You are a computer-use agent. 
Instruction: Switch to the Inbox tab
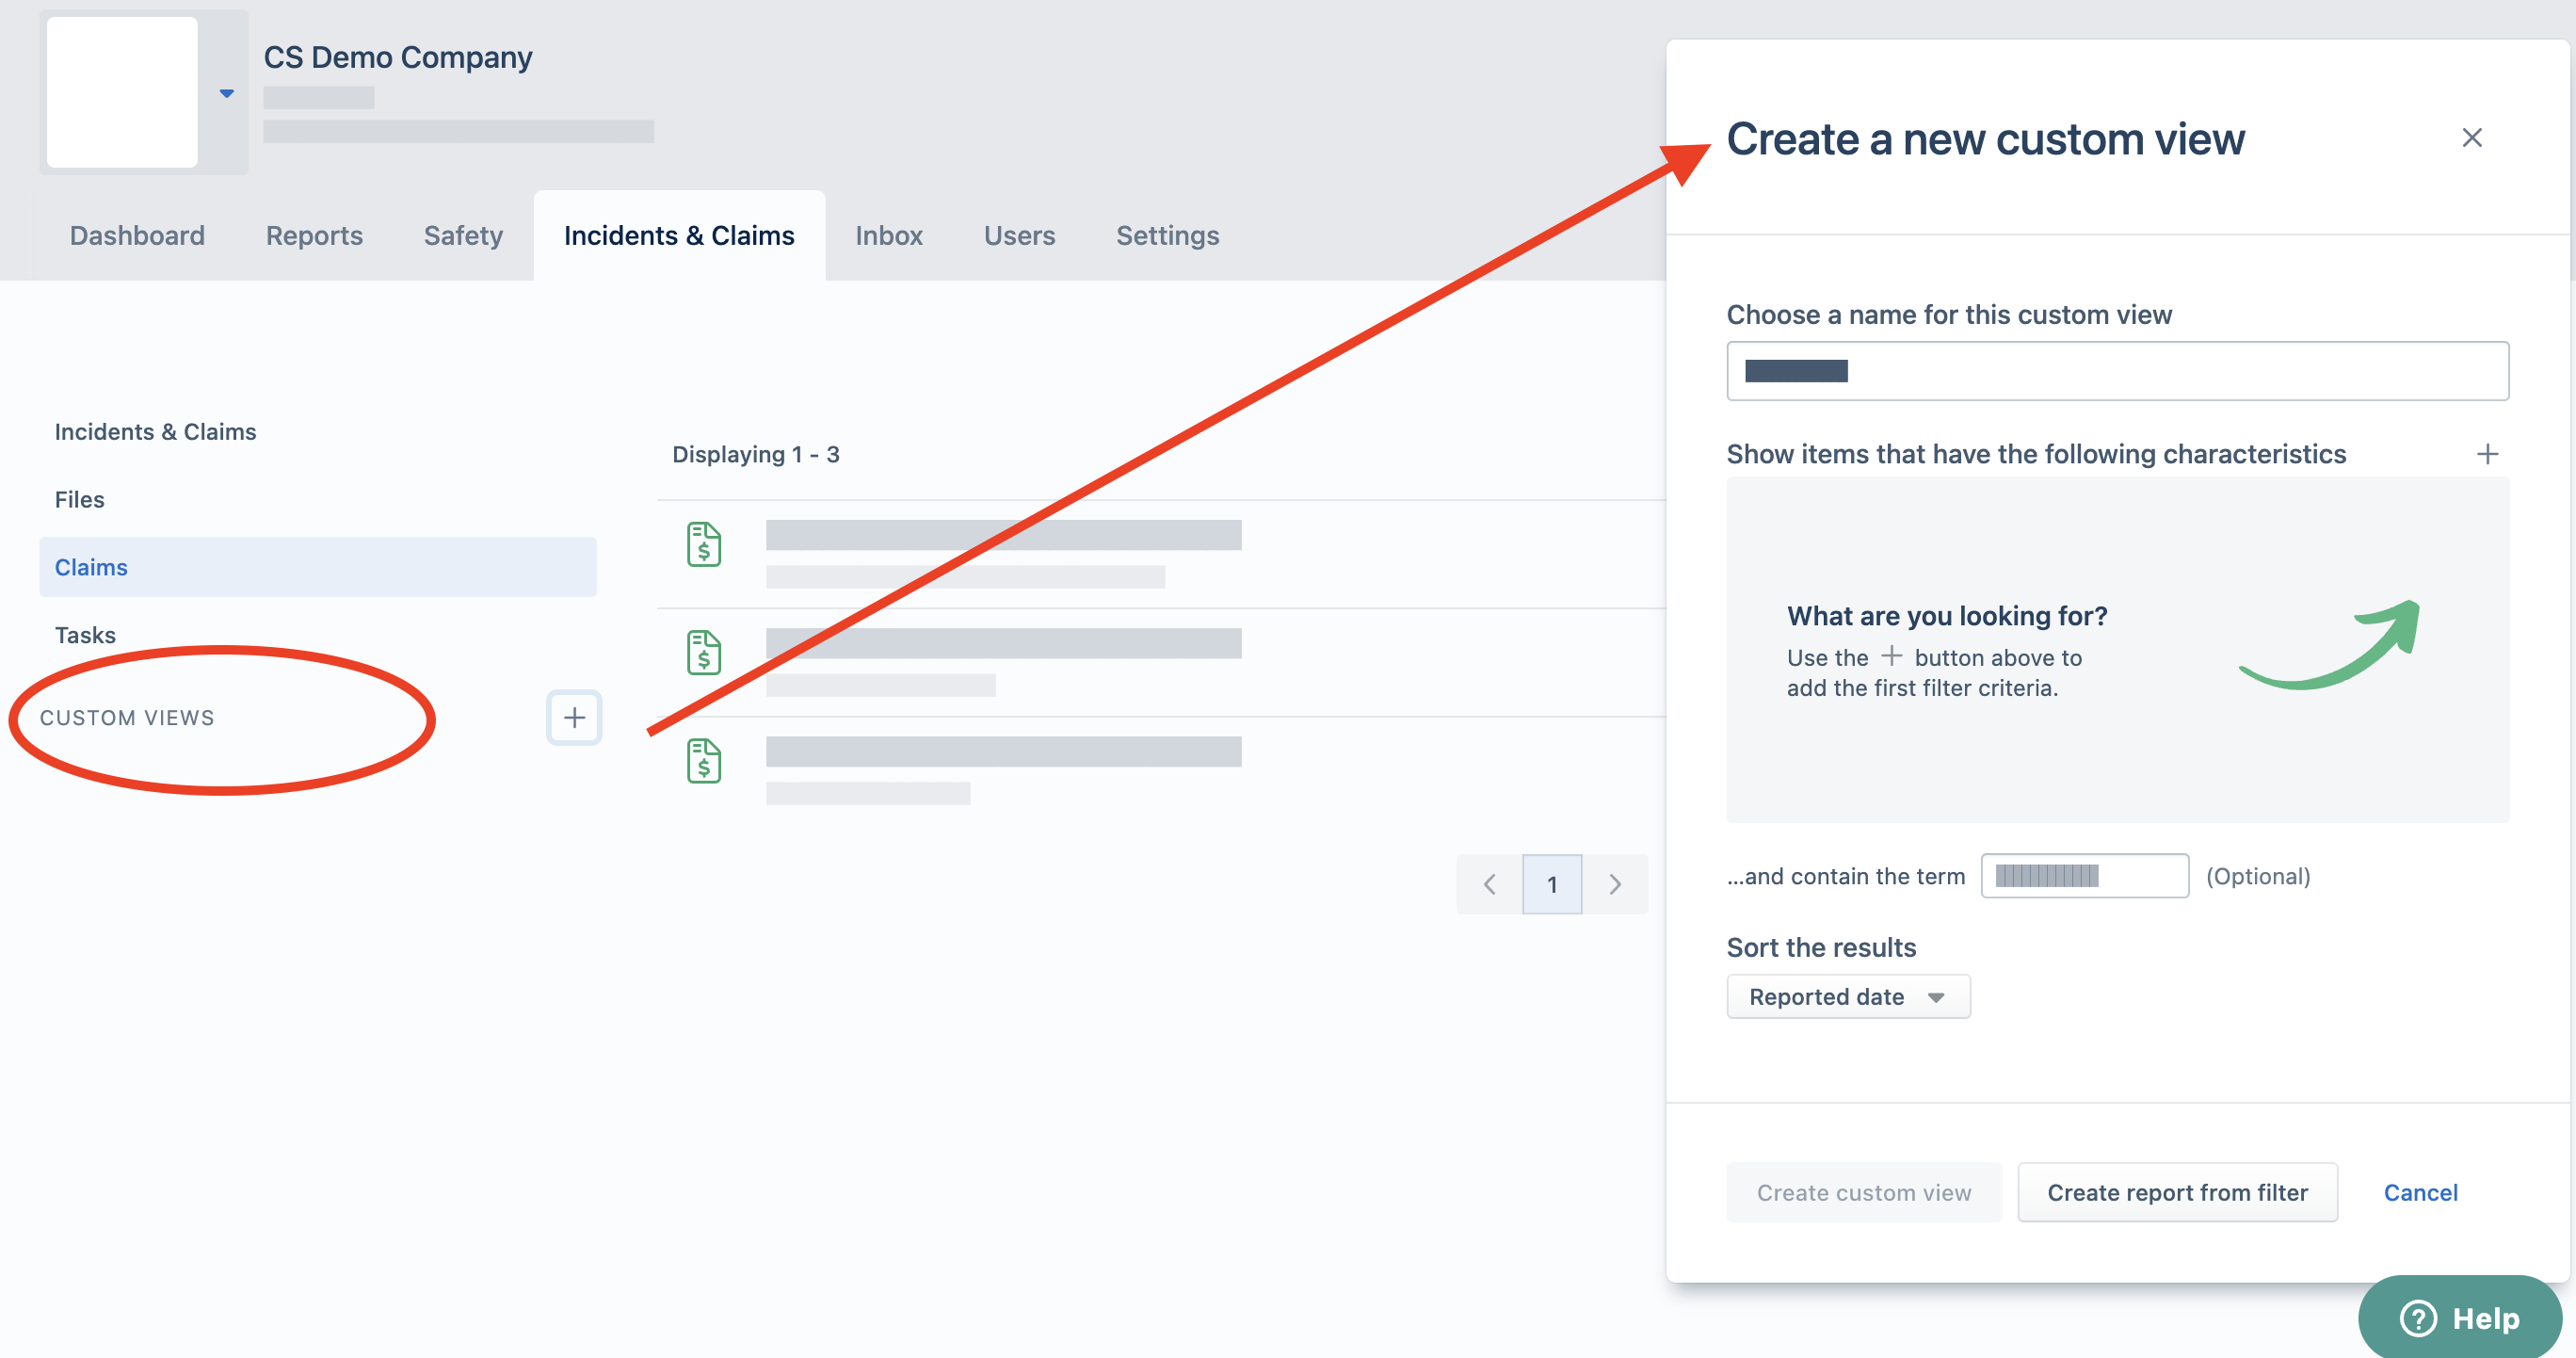888,235
